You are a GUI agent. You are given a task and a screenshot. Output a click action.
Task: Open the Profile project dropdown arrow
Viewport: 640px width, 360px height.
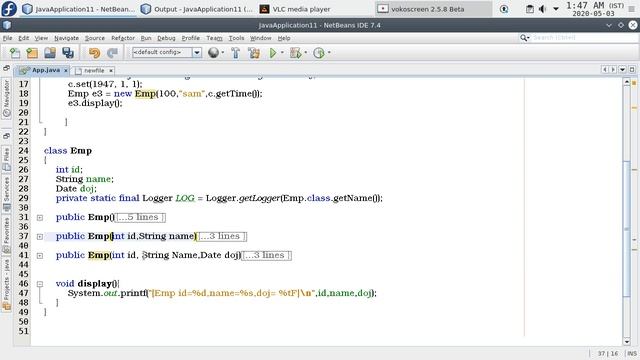point(329,53)
